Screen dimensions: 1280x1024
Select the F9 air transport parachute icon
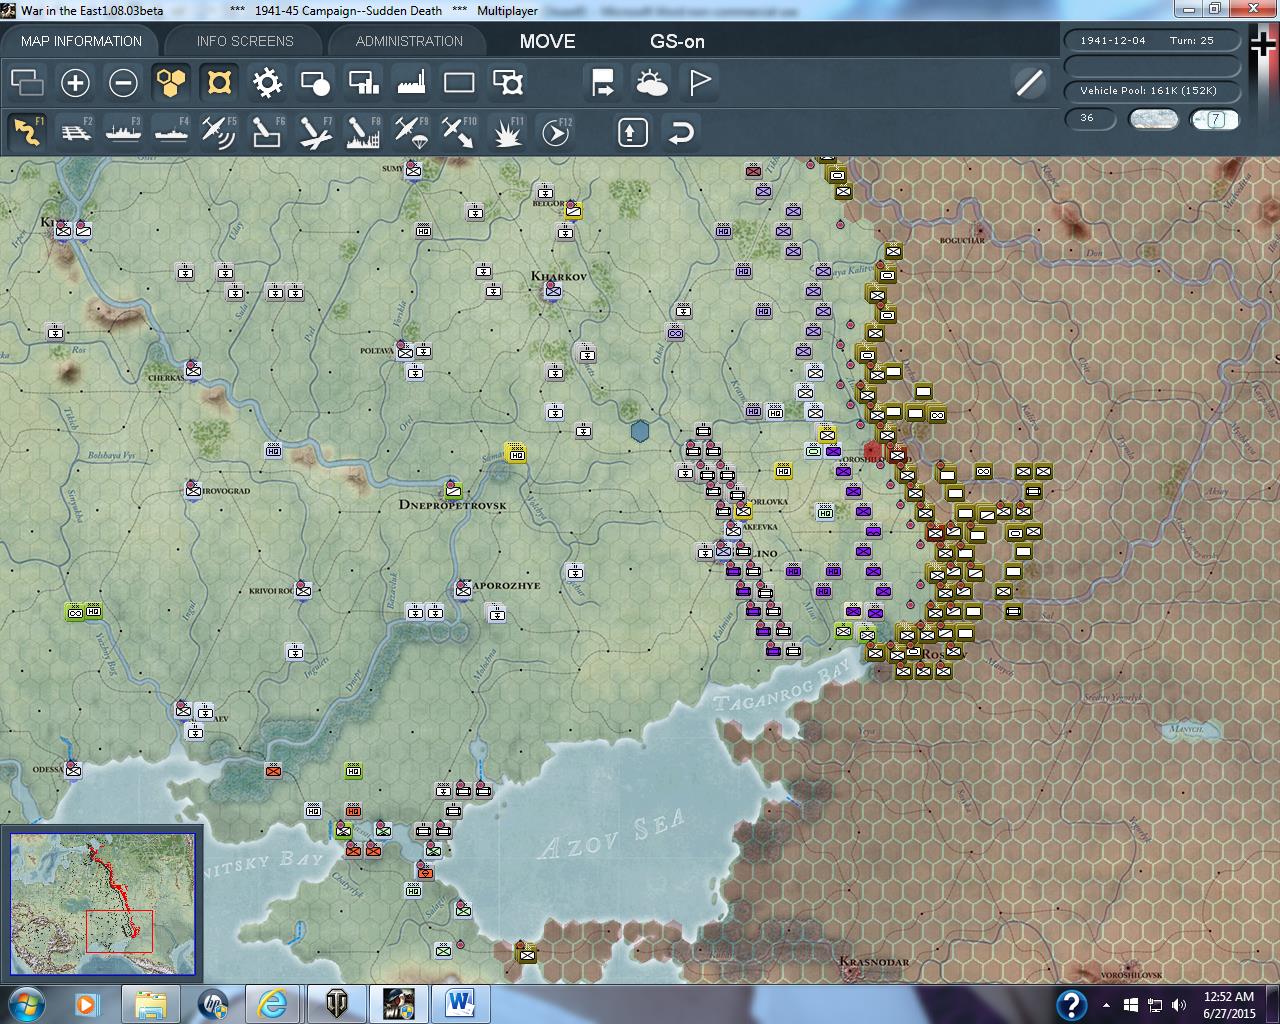[411, 132]
